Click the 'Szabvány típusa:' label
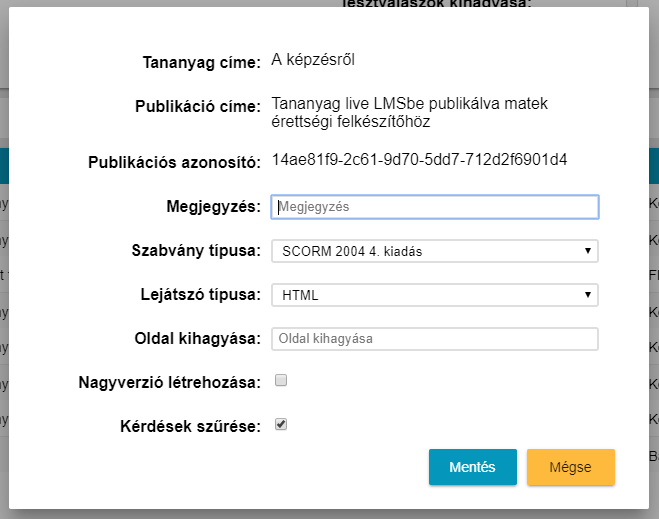Image resolution: width=659 pixels, height=519 pixels. tap(196, 250)
